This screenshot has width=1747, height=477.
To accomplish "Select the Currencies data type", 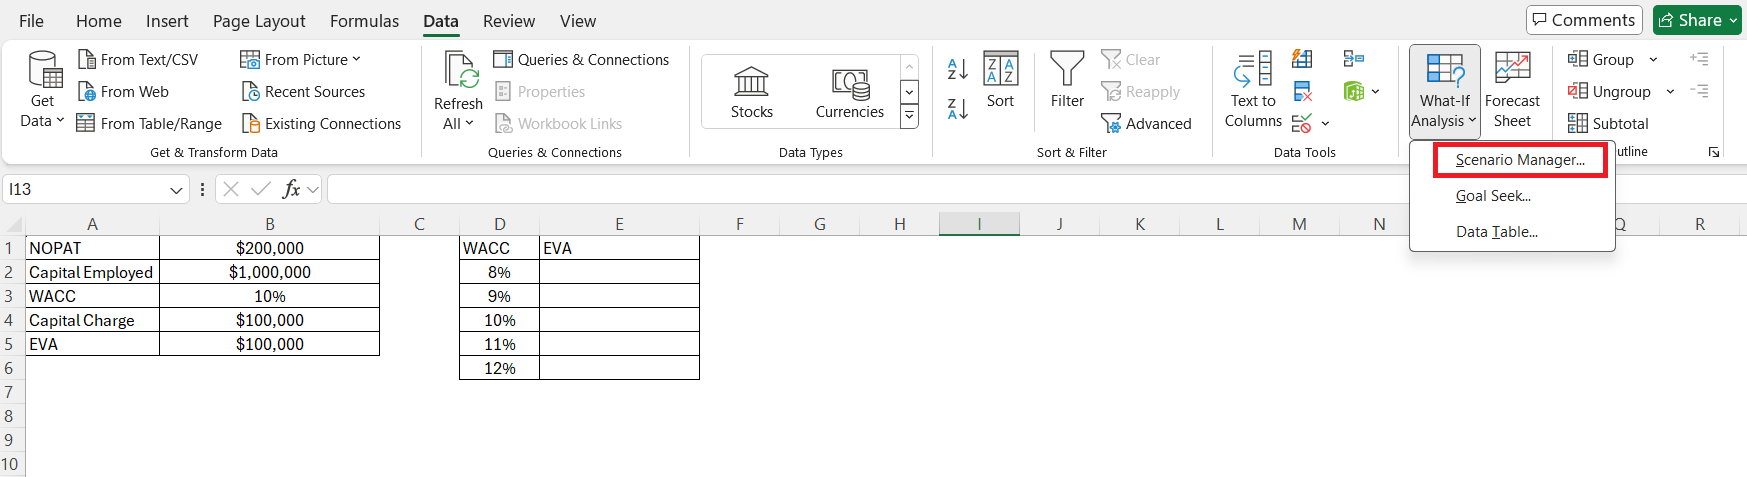I will [850, 92].
